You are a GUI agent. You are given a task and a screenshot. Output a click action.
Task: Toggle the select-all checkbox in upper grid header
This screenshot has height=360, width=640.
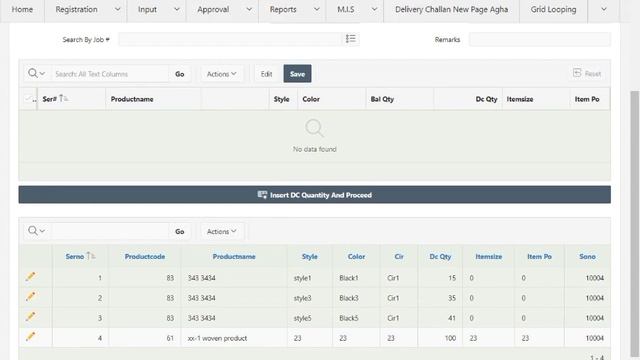[x=28, y=99]
